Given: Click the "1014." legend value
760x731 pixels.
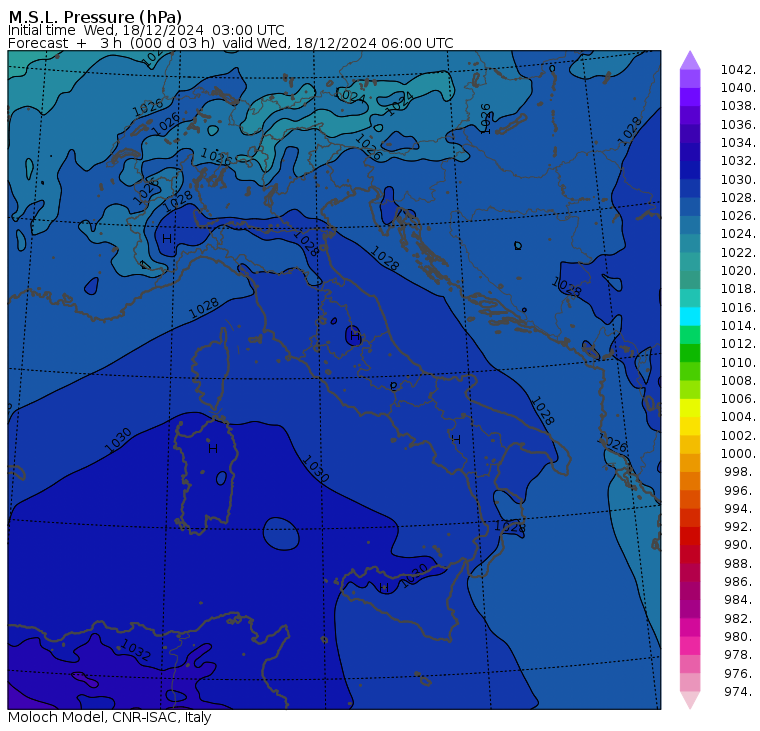Looking at the screenshot, I should pos(738,325).
